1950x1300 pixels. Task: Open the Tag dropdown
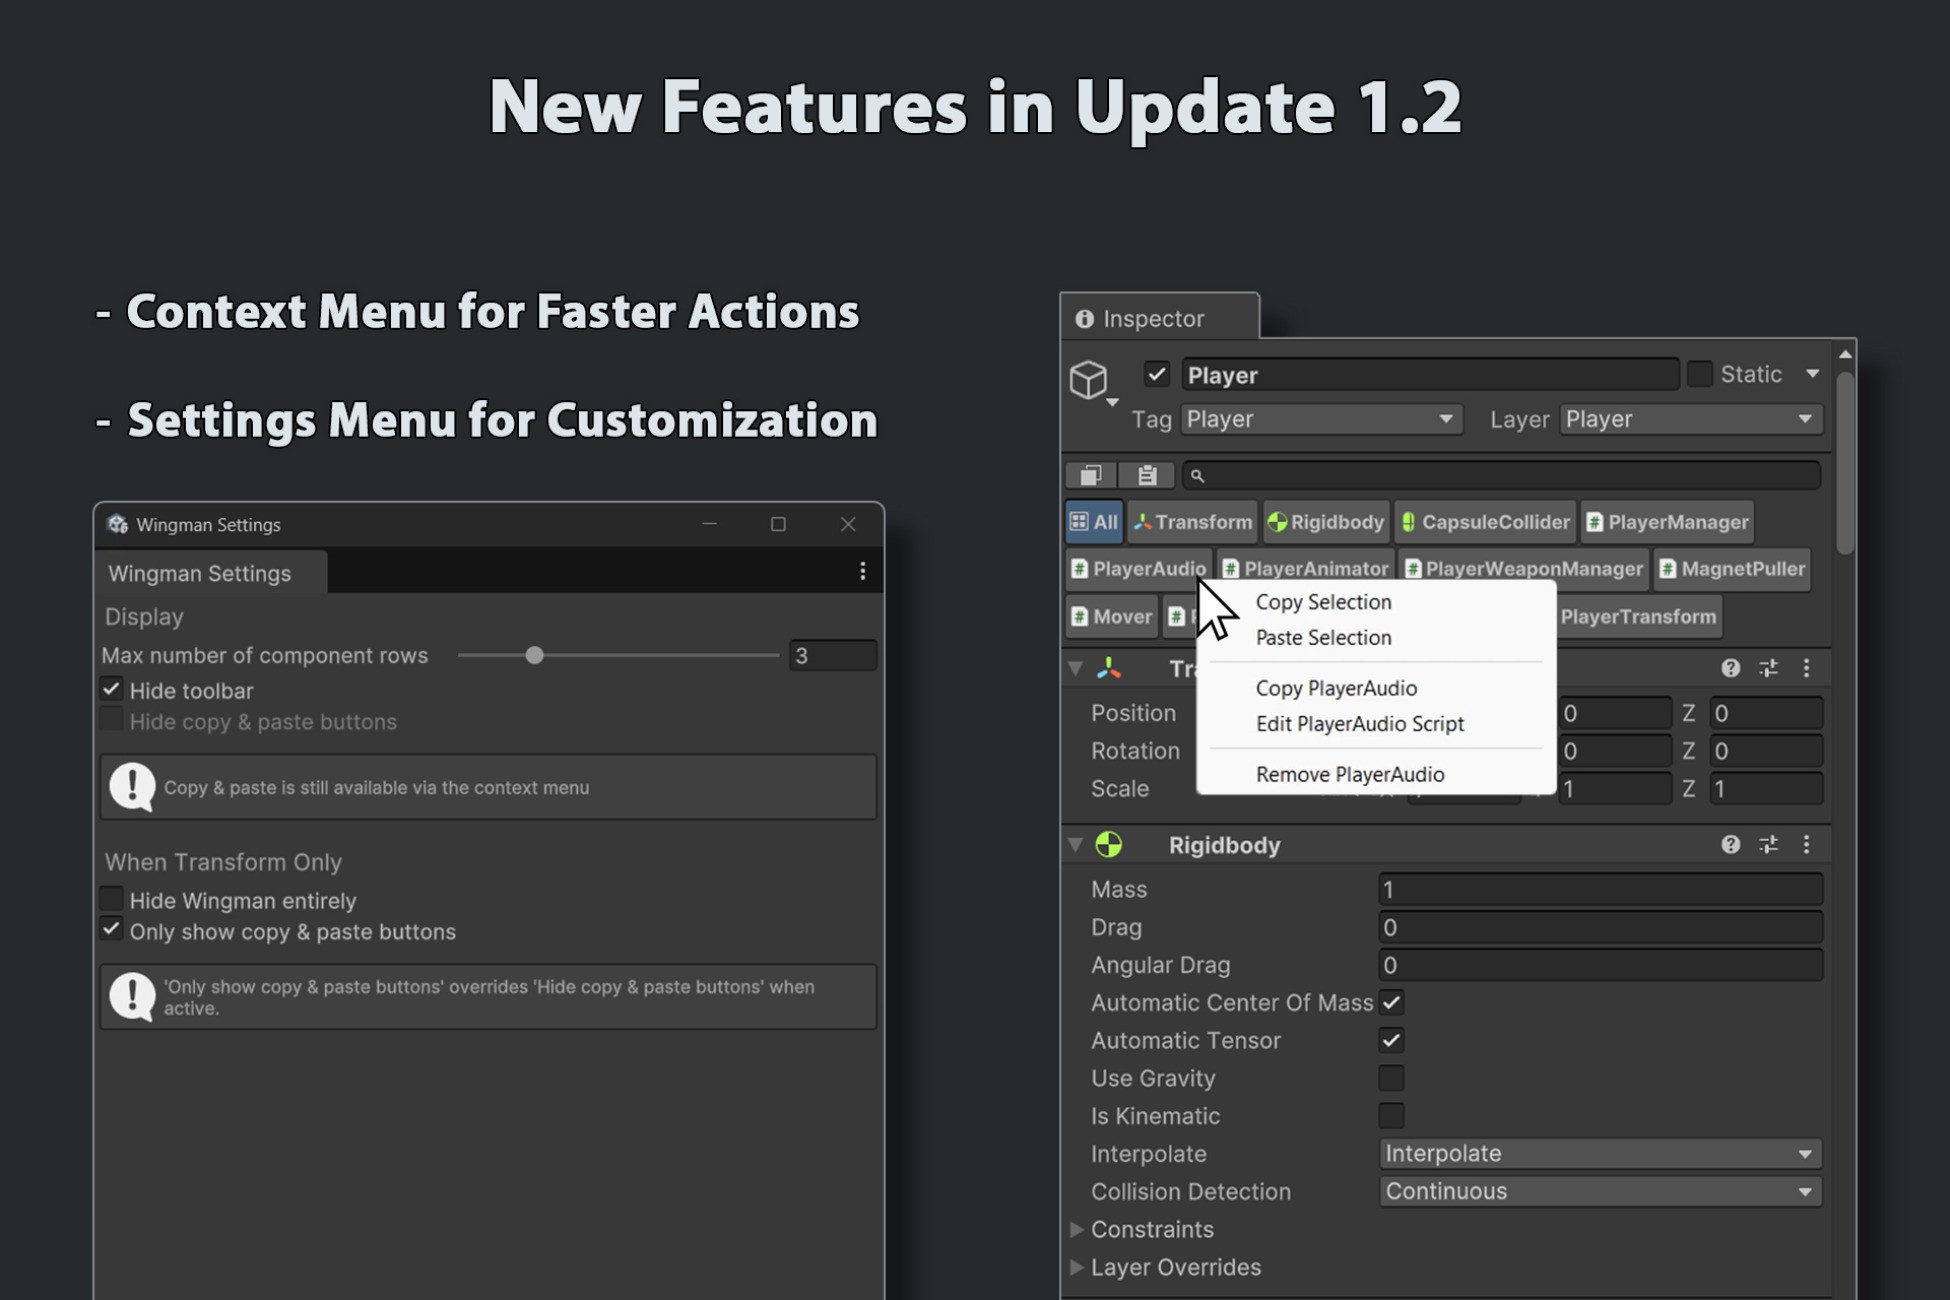coord(1320,419)
